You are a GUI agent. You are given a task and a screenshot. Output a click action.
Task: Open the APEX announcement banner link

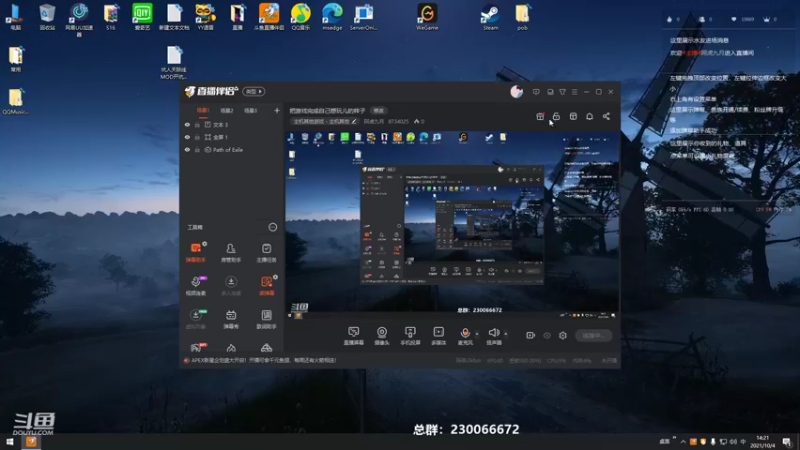click(263, 360)
